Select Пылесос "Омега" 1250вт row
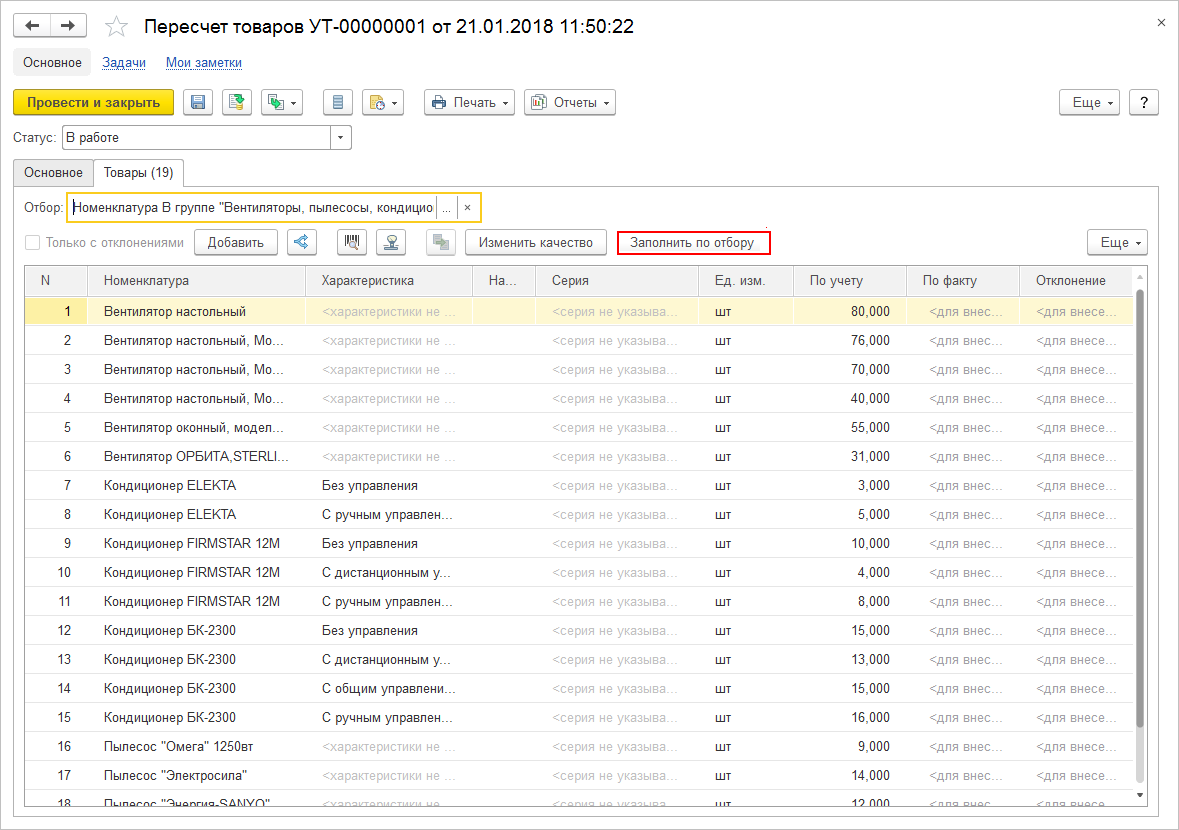The image size is (1179, 830). (x=578, y=747)
